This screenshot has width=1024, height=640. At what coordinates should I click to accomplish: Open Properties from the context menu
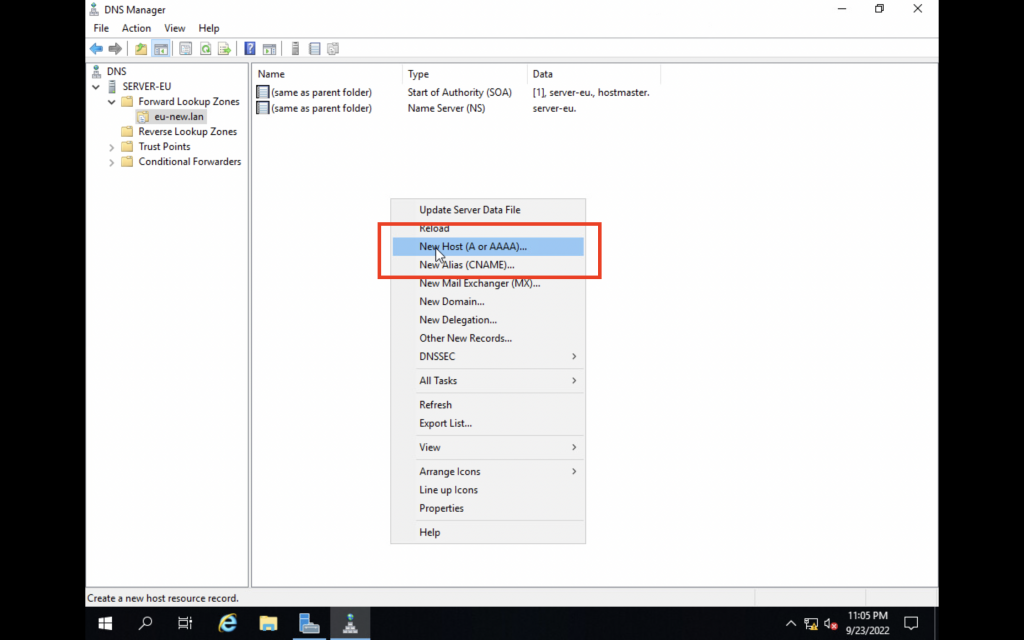coord(488,508)
